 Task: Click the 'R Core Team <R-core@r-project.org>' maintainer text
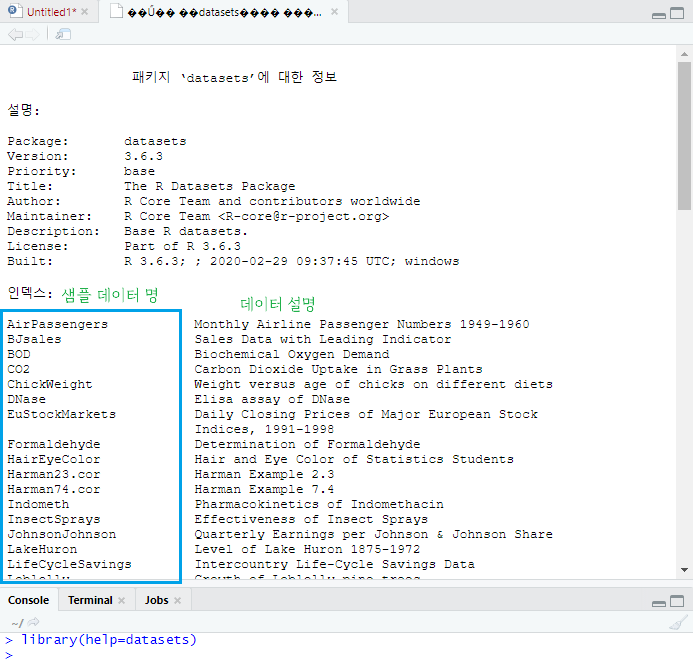(x=256, y=217)
